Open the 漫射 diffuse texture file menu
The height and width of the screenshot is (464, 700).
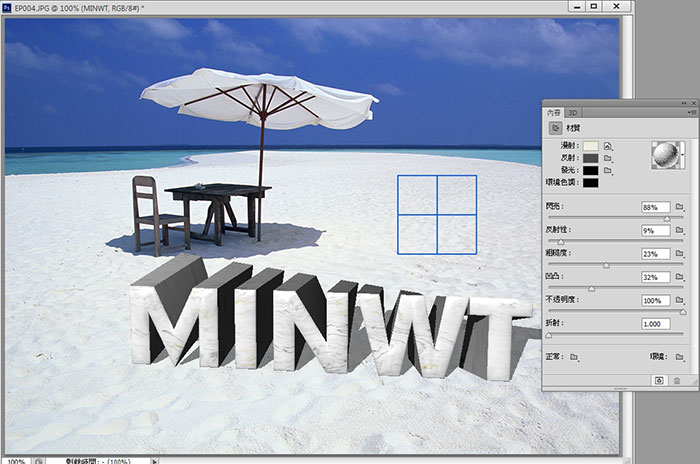click(x=607, y=146)
